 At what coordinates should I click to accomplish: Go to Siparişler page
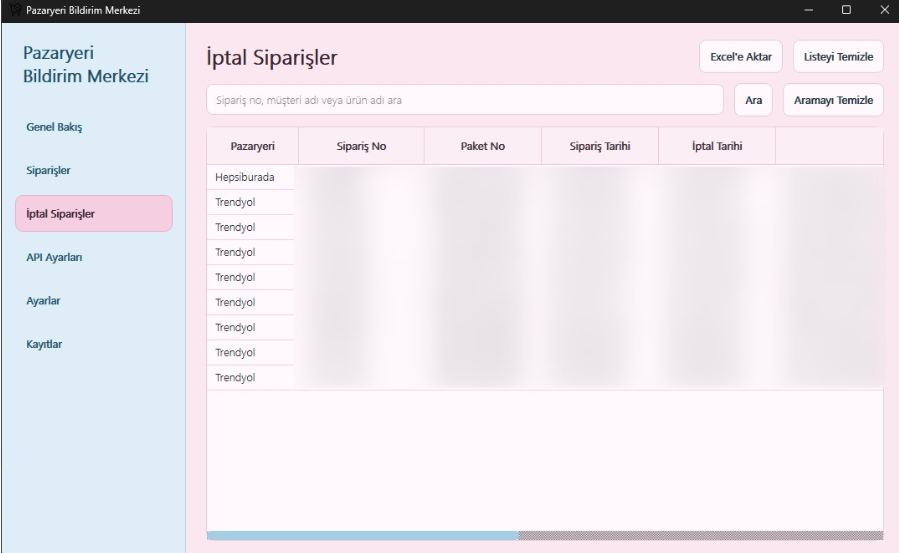point(93,170)
